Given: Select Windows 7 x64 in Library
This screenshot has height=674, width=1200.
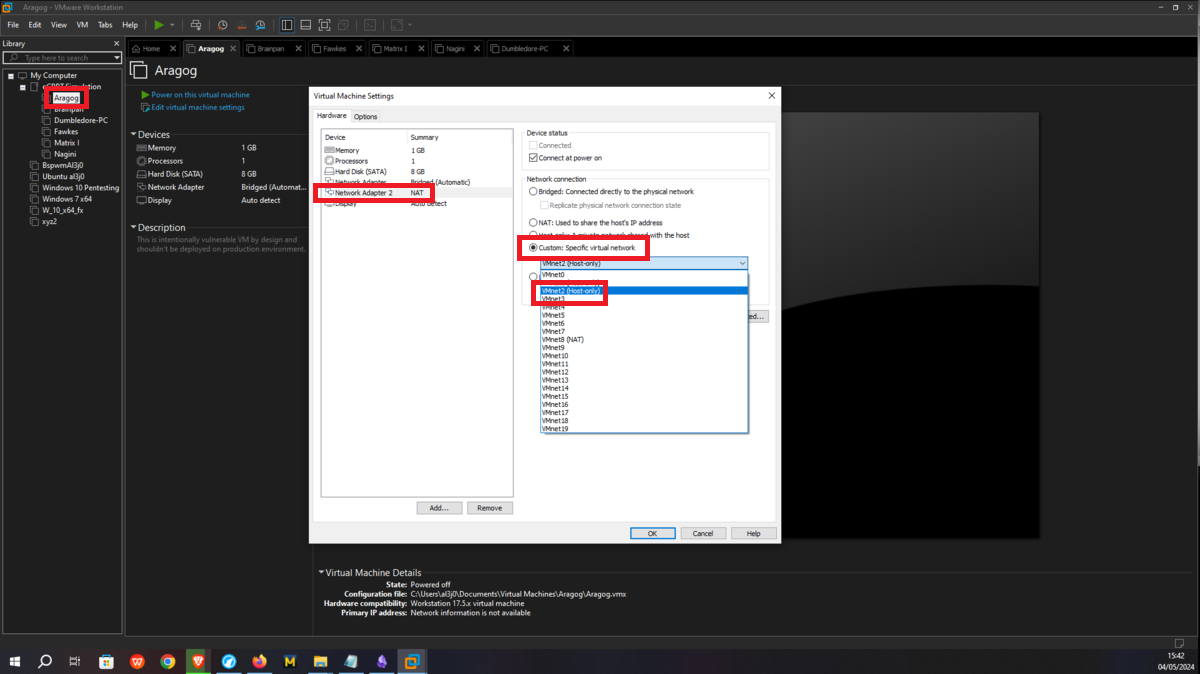Looking at the screenshot, I should [66, 199].
